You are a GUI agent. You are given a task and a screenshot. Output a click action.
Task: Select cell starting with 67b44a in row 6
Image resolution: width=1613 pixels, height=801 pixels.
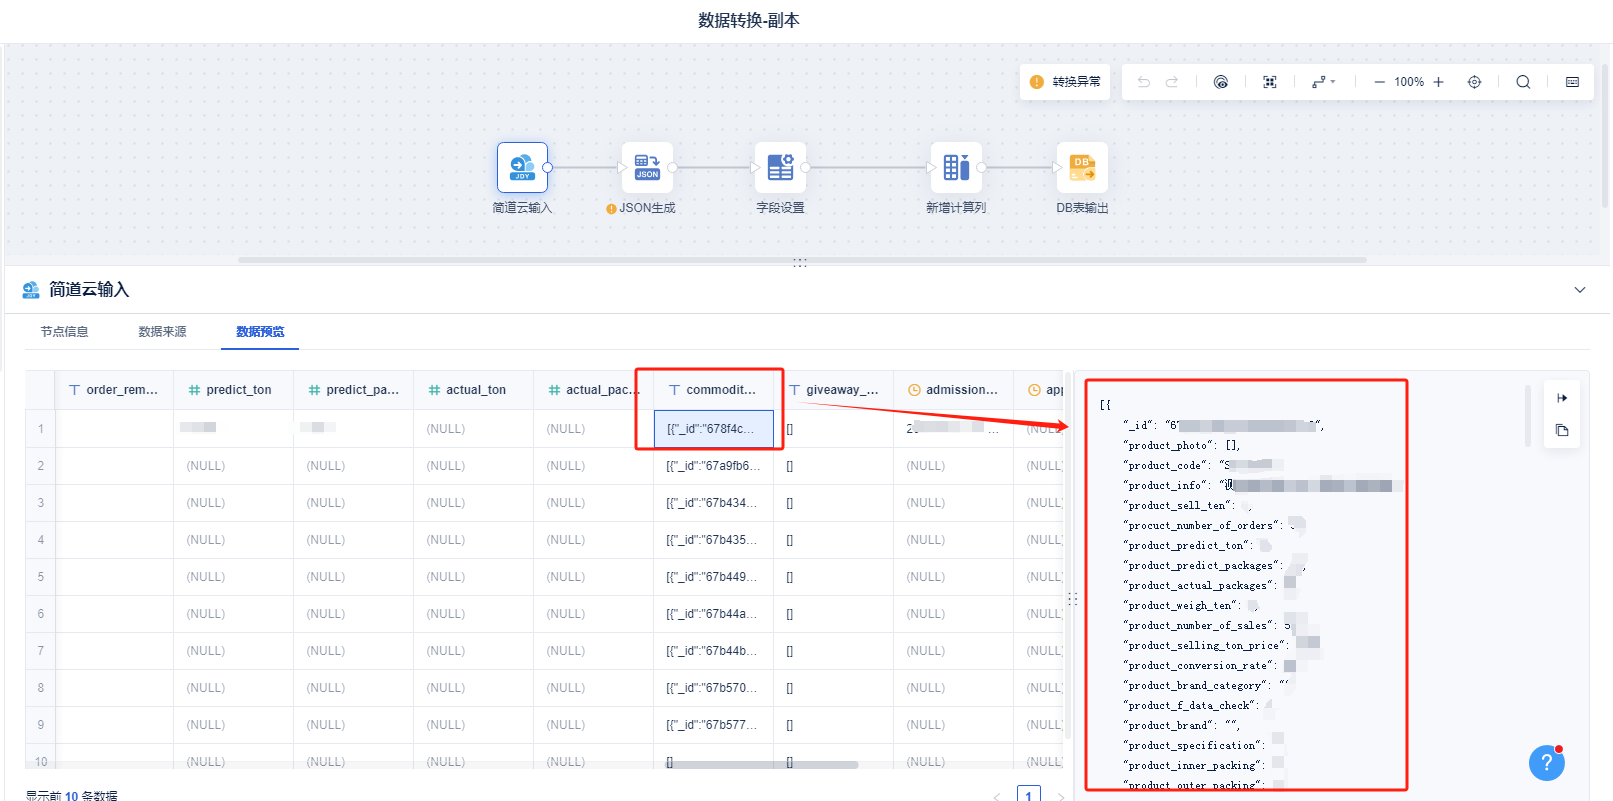713,614
